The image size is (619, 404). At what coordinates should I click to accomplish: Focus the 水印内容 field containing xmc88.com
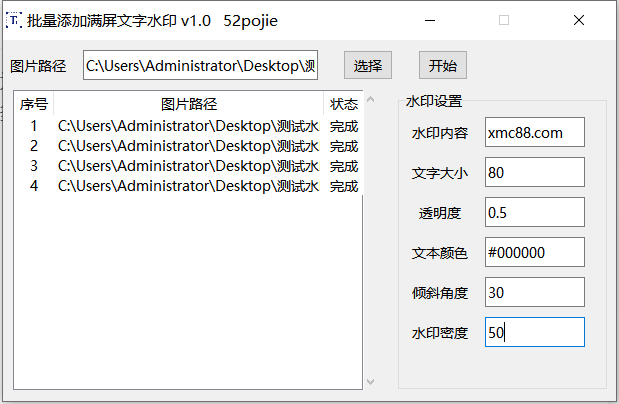(x=534, y=133)
